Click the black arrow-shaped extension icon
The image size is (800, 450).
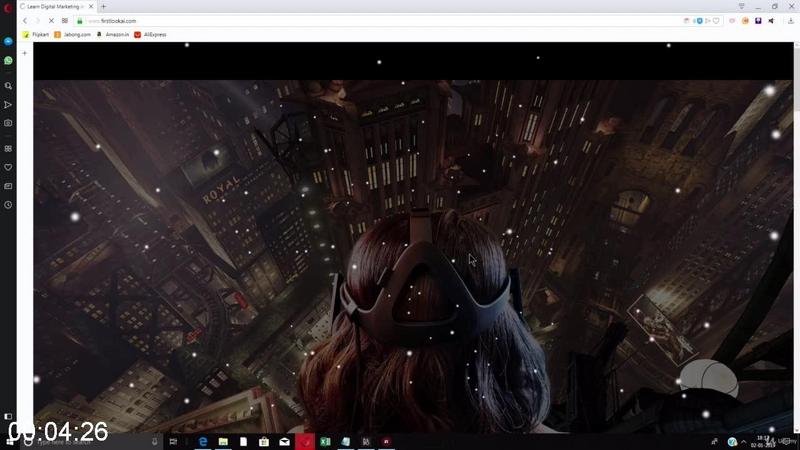click(x=771, y=21)
